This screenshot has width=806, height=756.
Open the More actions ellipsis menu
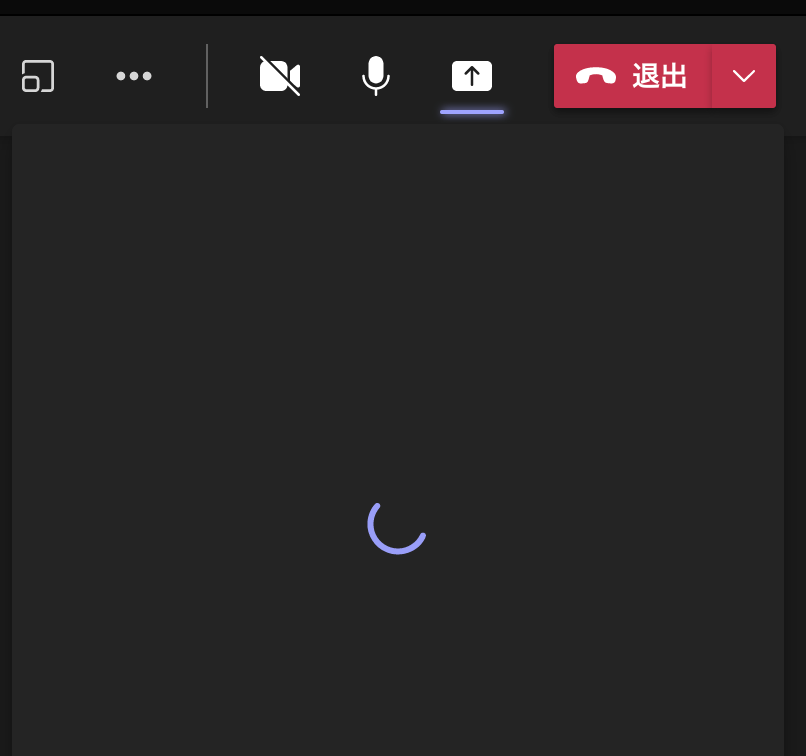[134, 76]
